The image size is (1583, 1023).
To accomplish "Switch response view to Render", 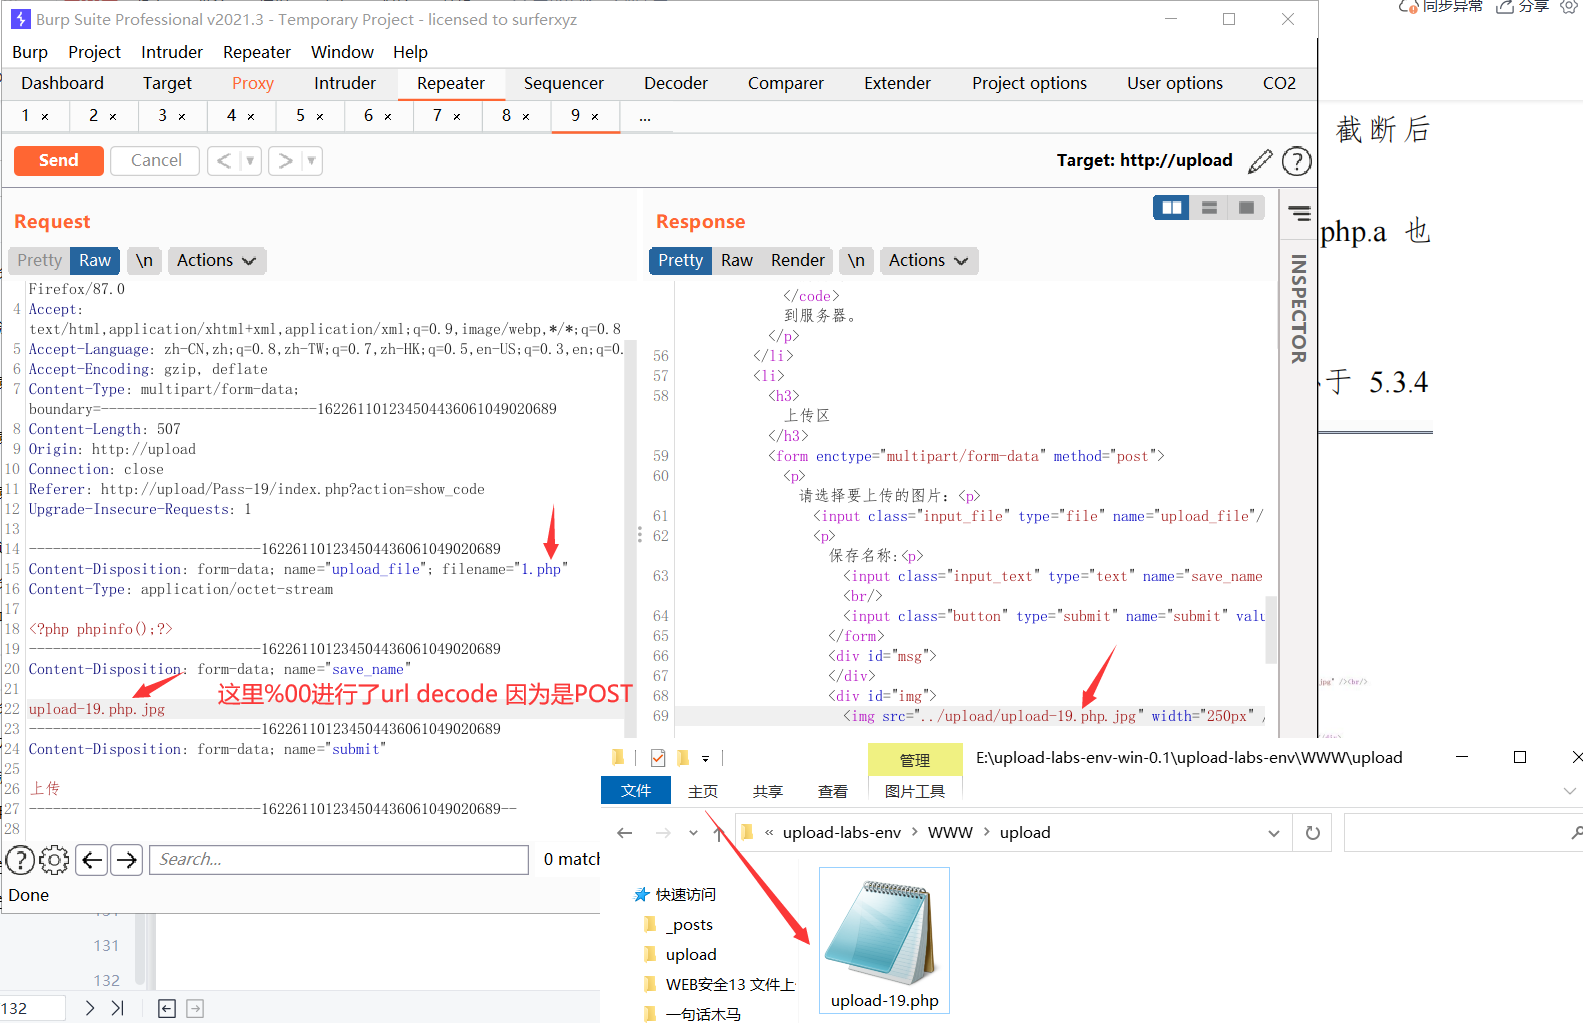I will [x=797, y=260].
